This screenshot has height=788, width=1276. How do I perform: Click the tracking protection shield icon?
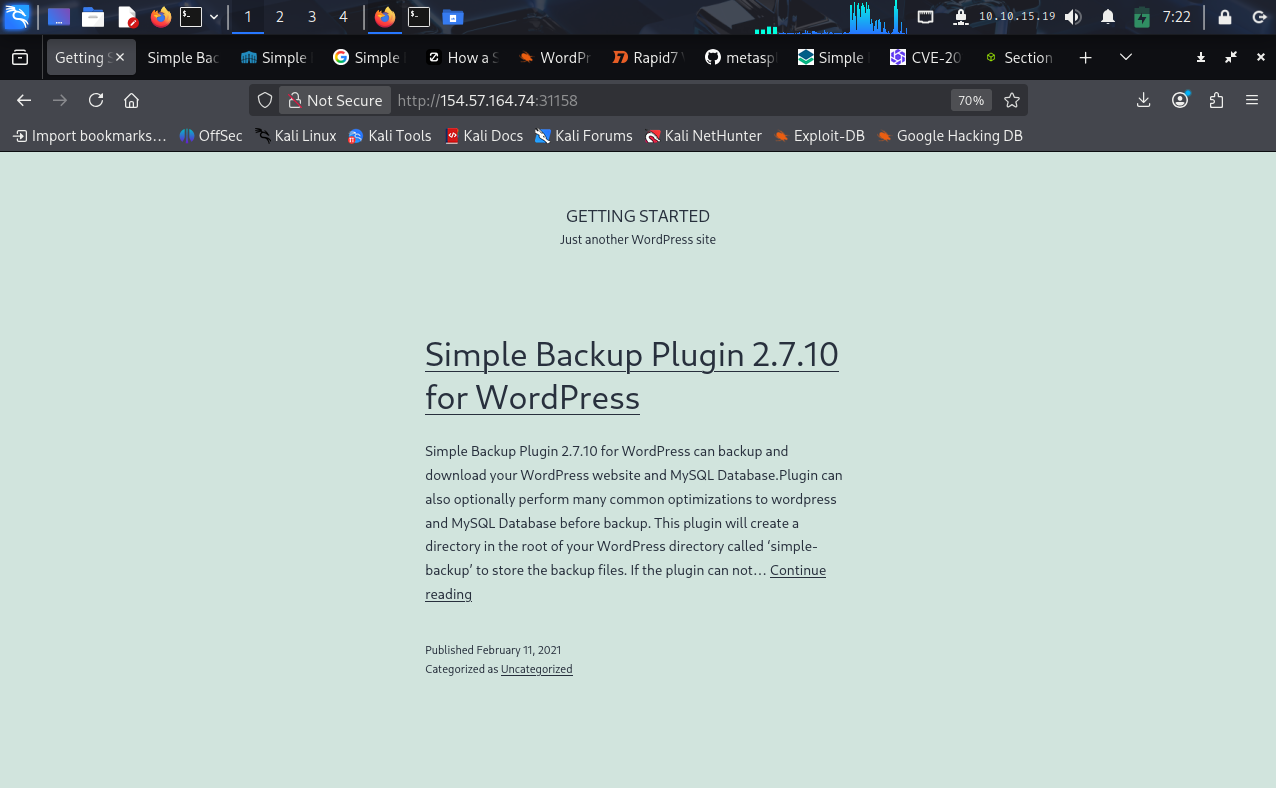click(x=265, y=100)
